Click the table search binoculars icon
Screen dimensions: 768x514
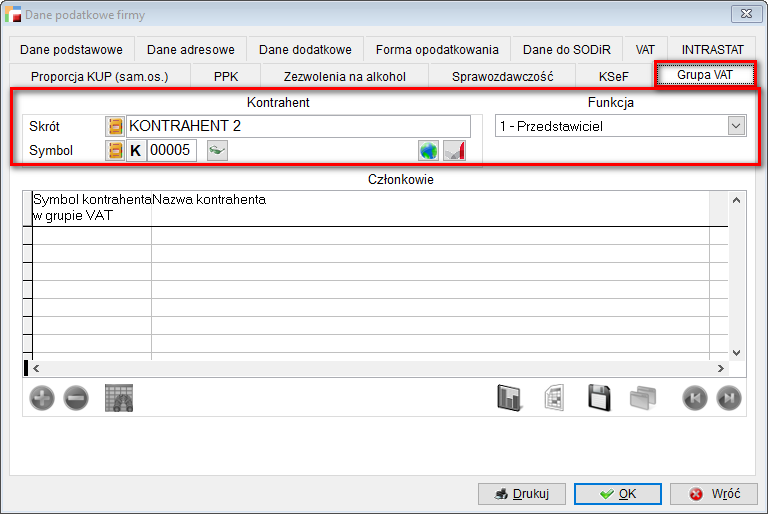(119, 398)
